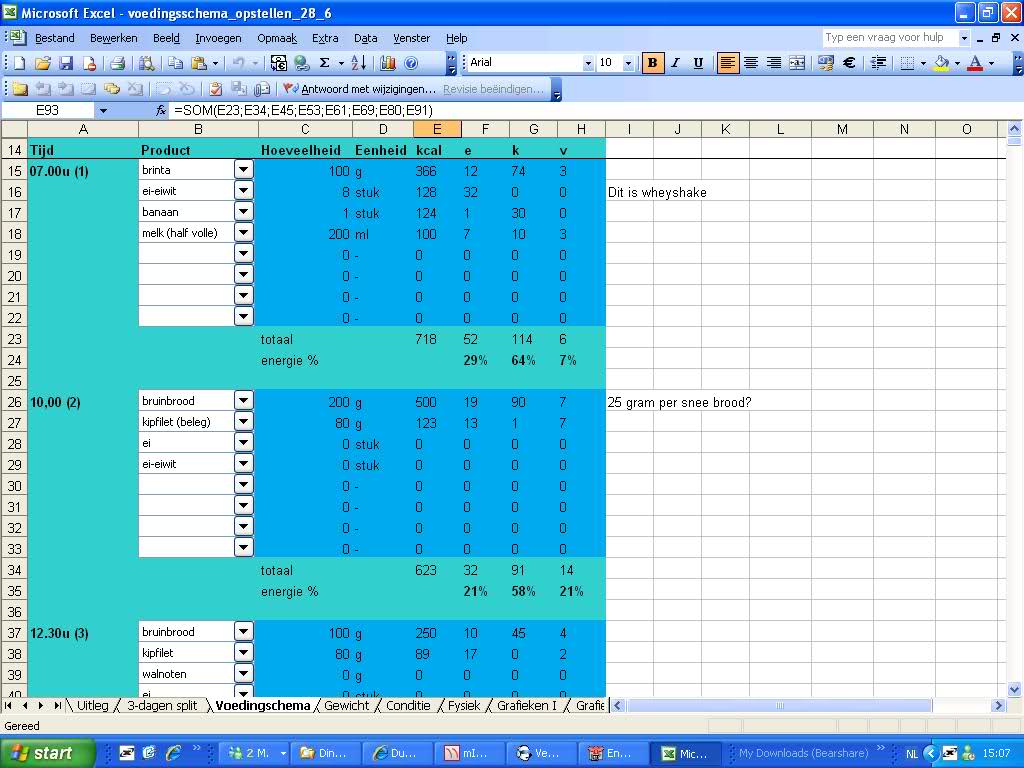Open the Microsoft Excel Help icon
Viewport: 1024px width, 768px height.
[x=411, y=63]
